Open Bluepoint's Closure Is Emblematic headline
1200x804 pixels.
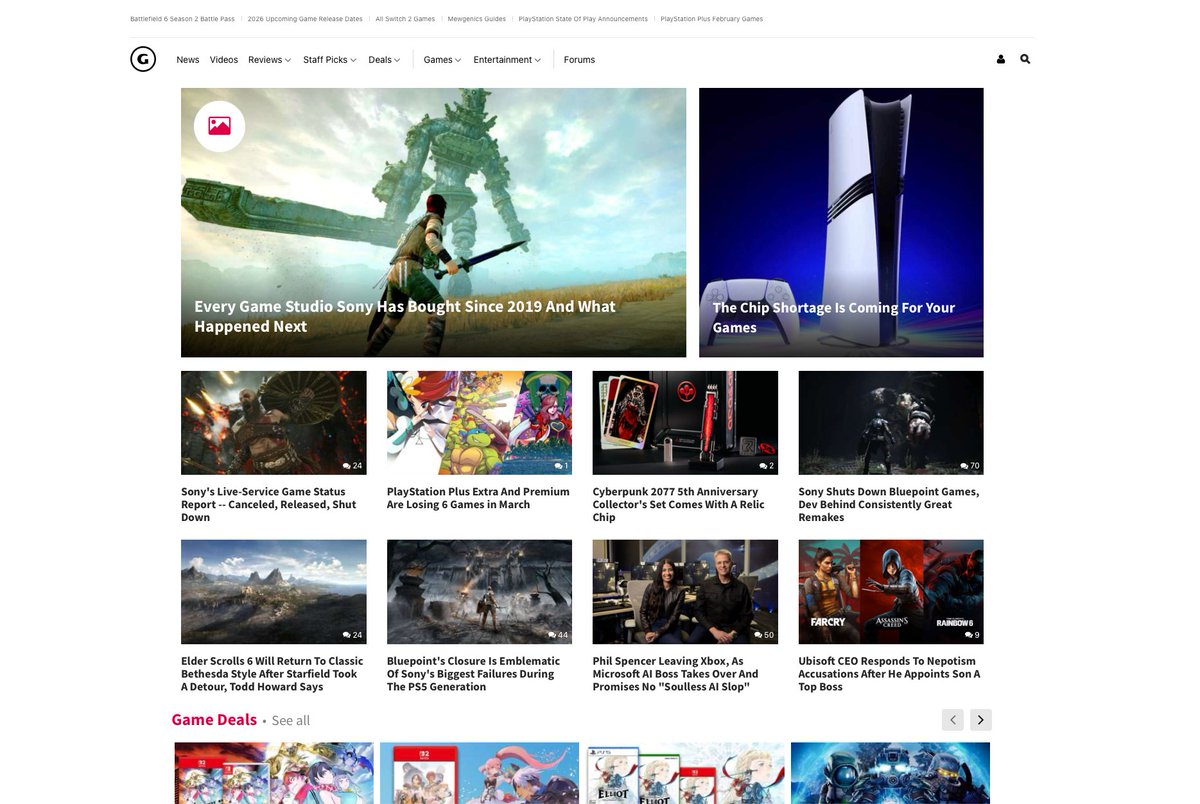click(474, 673)
